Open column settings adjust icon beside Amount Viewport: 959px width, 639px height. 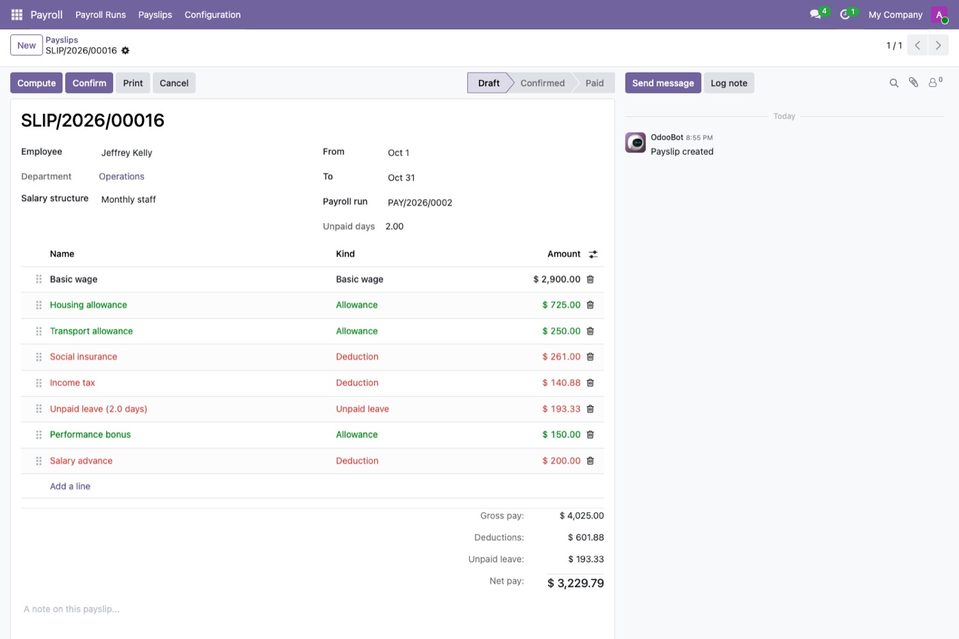(593, 254)
